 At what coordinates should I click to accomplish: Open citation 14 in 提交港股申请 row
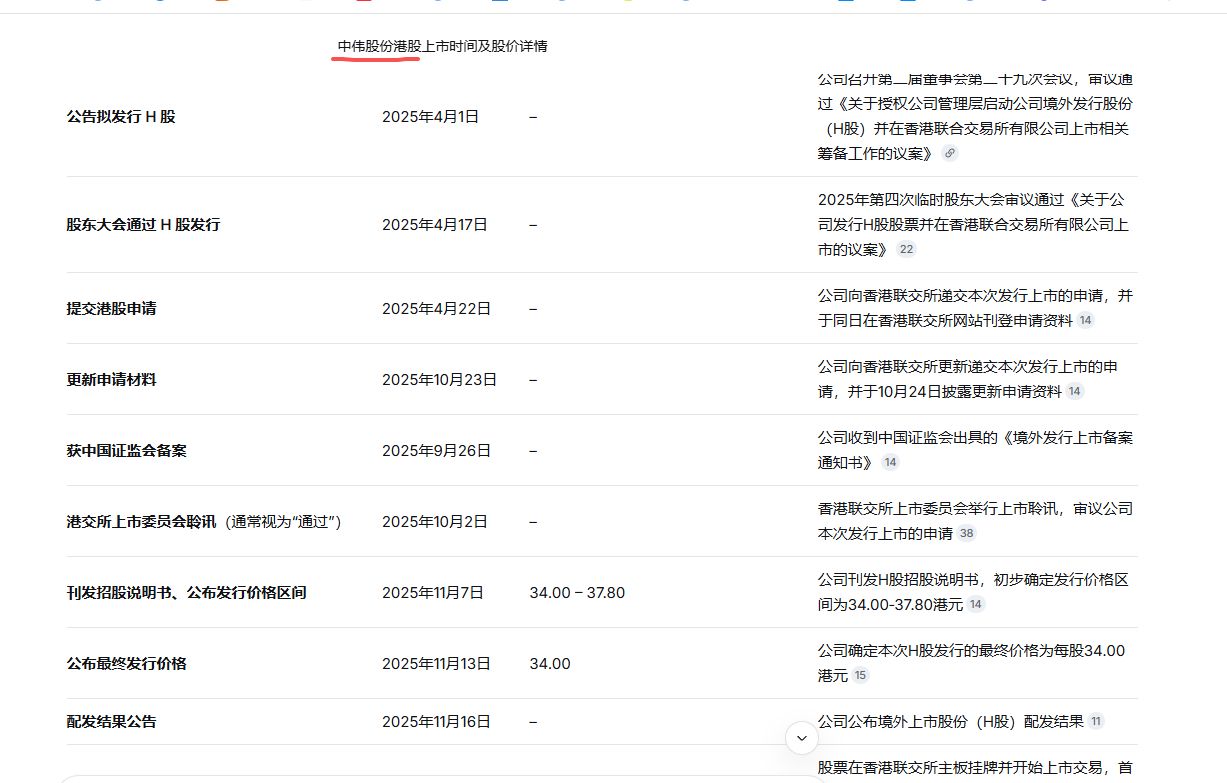(1085, 320)
